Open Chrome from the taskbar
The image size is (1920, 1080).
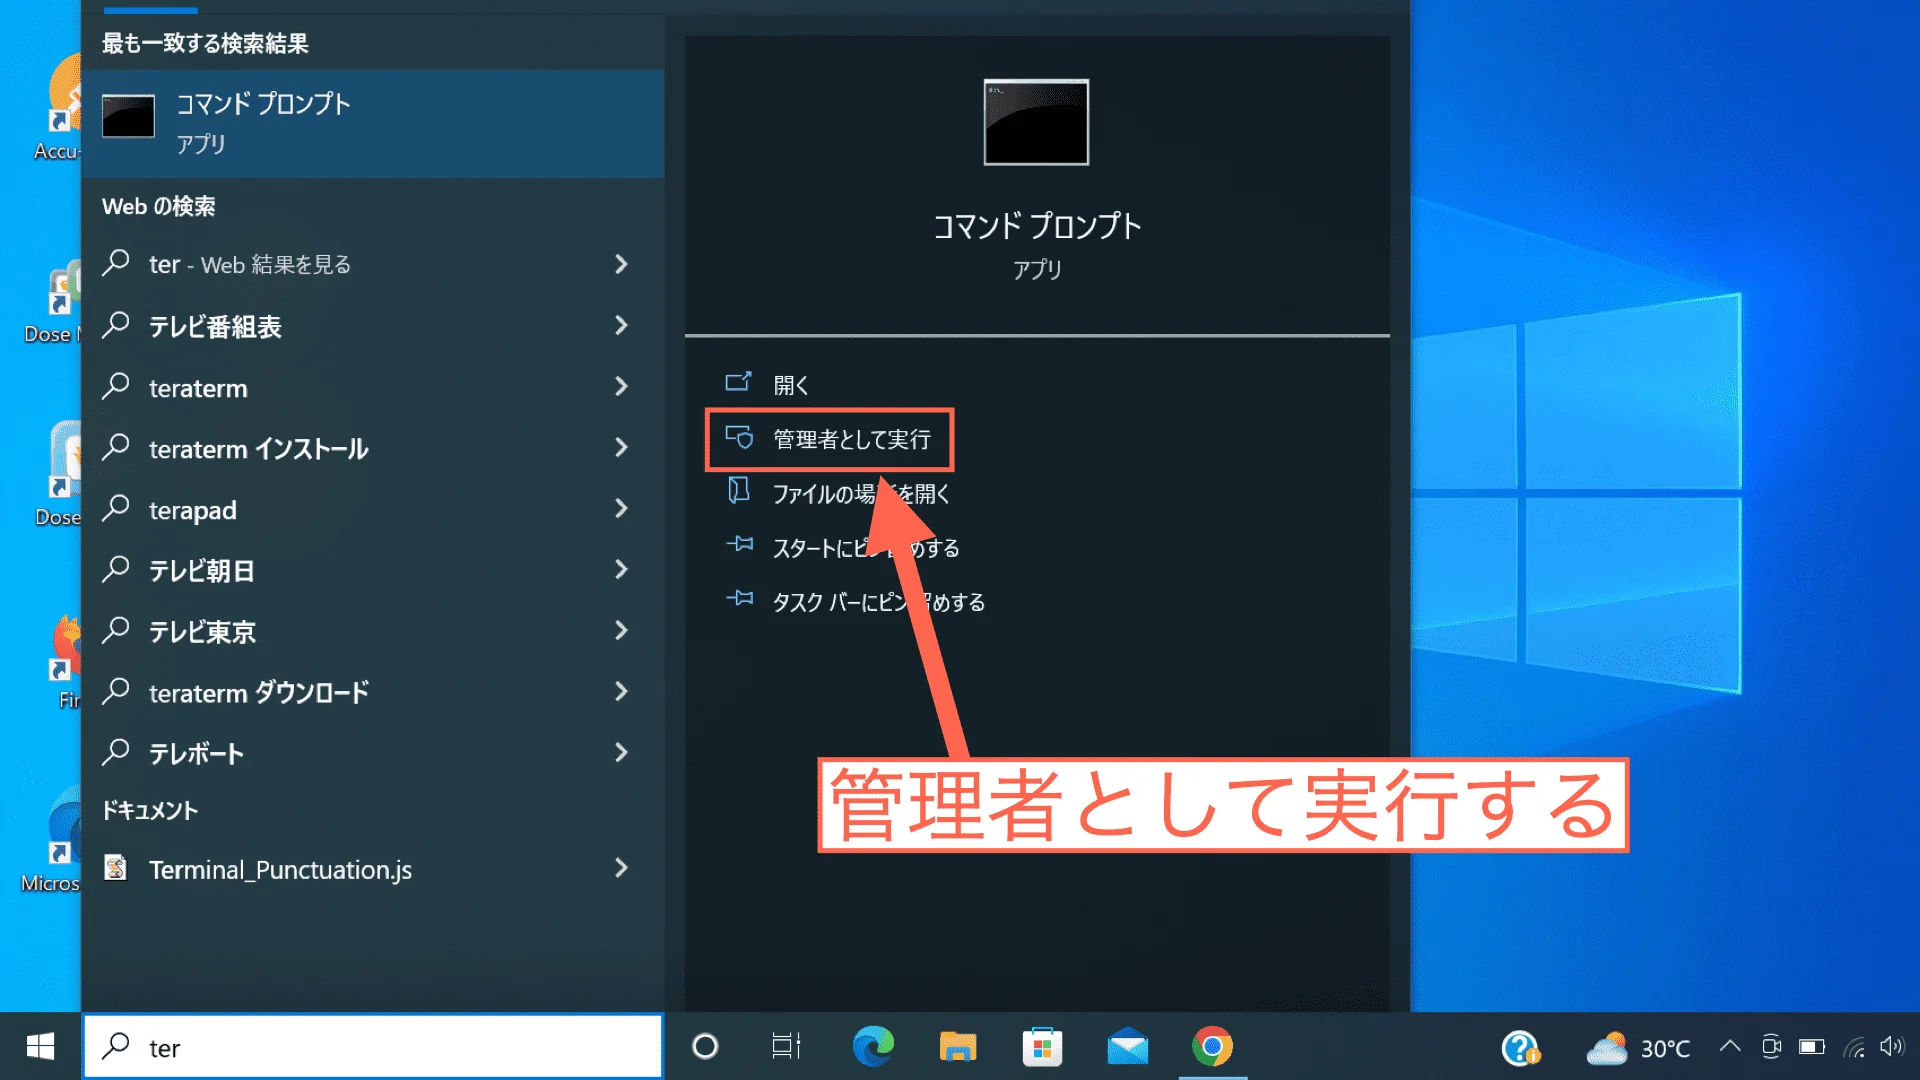pos(1211,1047)
